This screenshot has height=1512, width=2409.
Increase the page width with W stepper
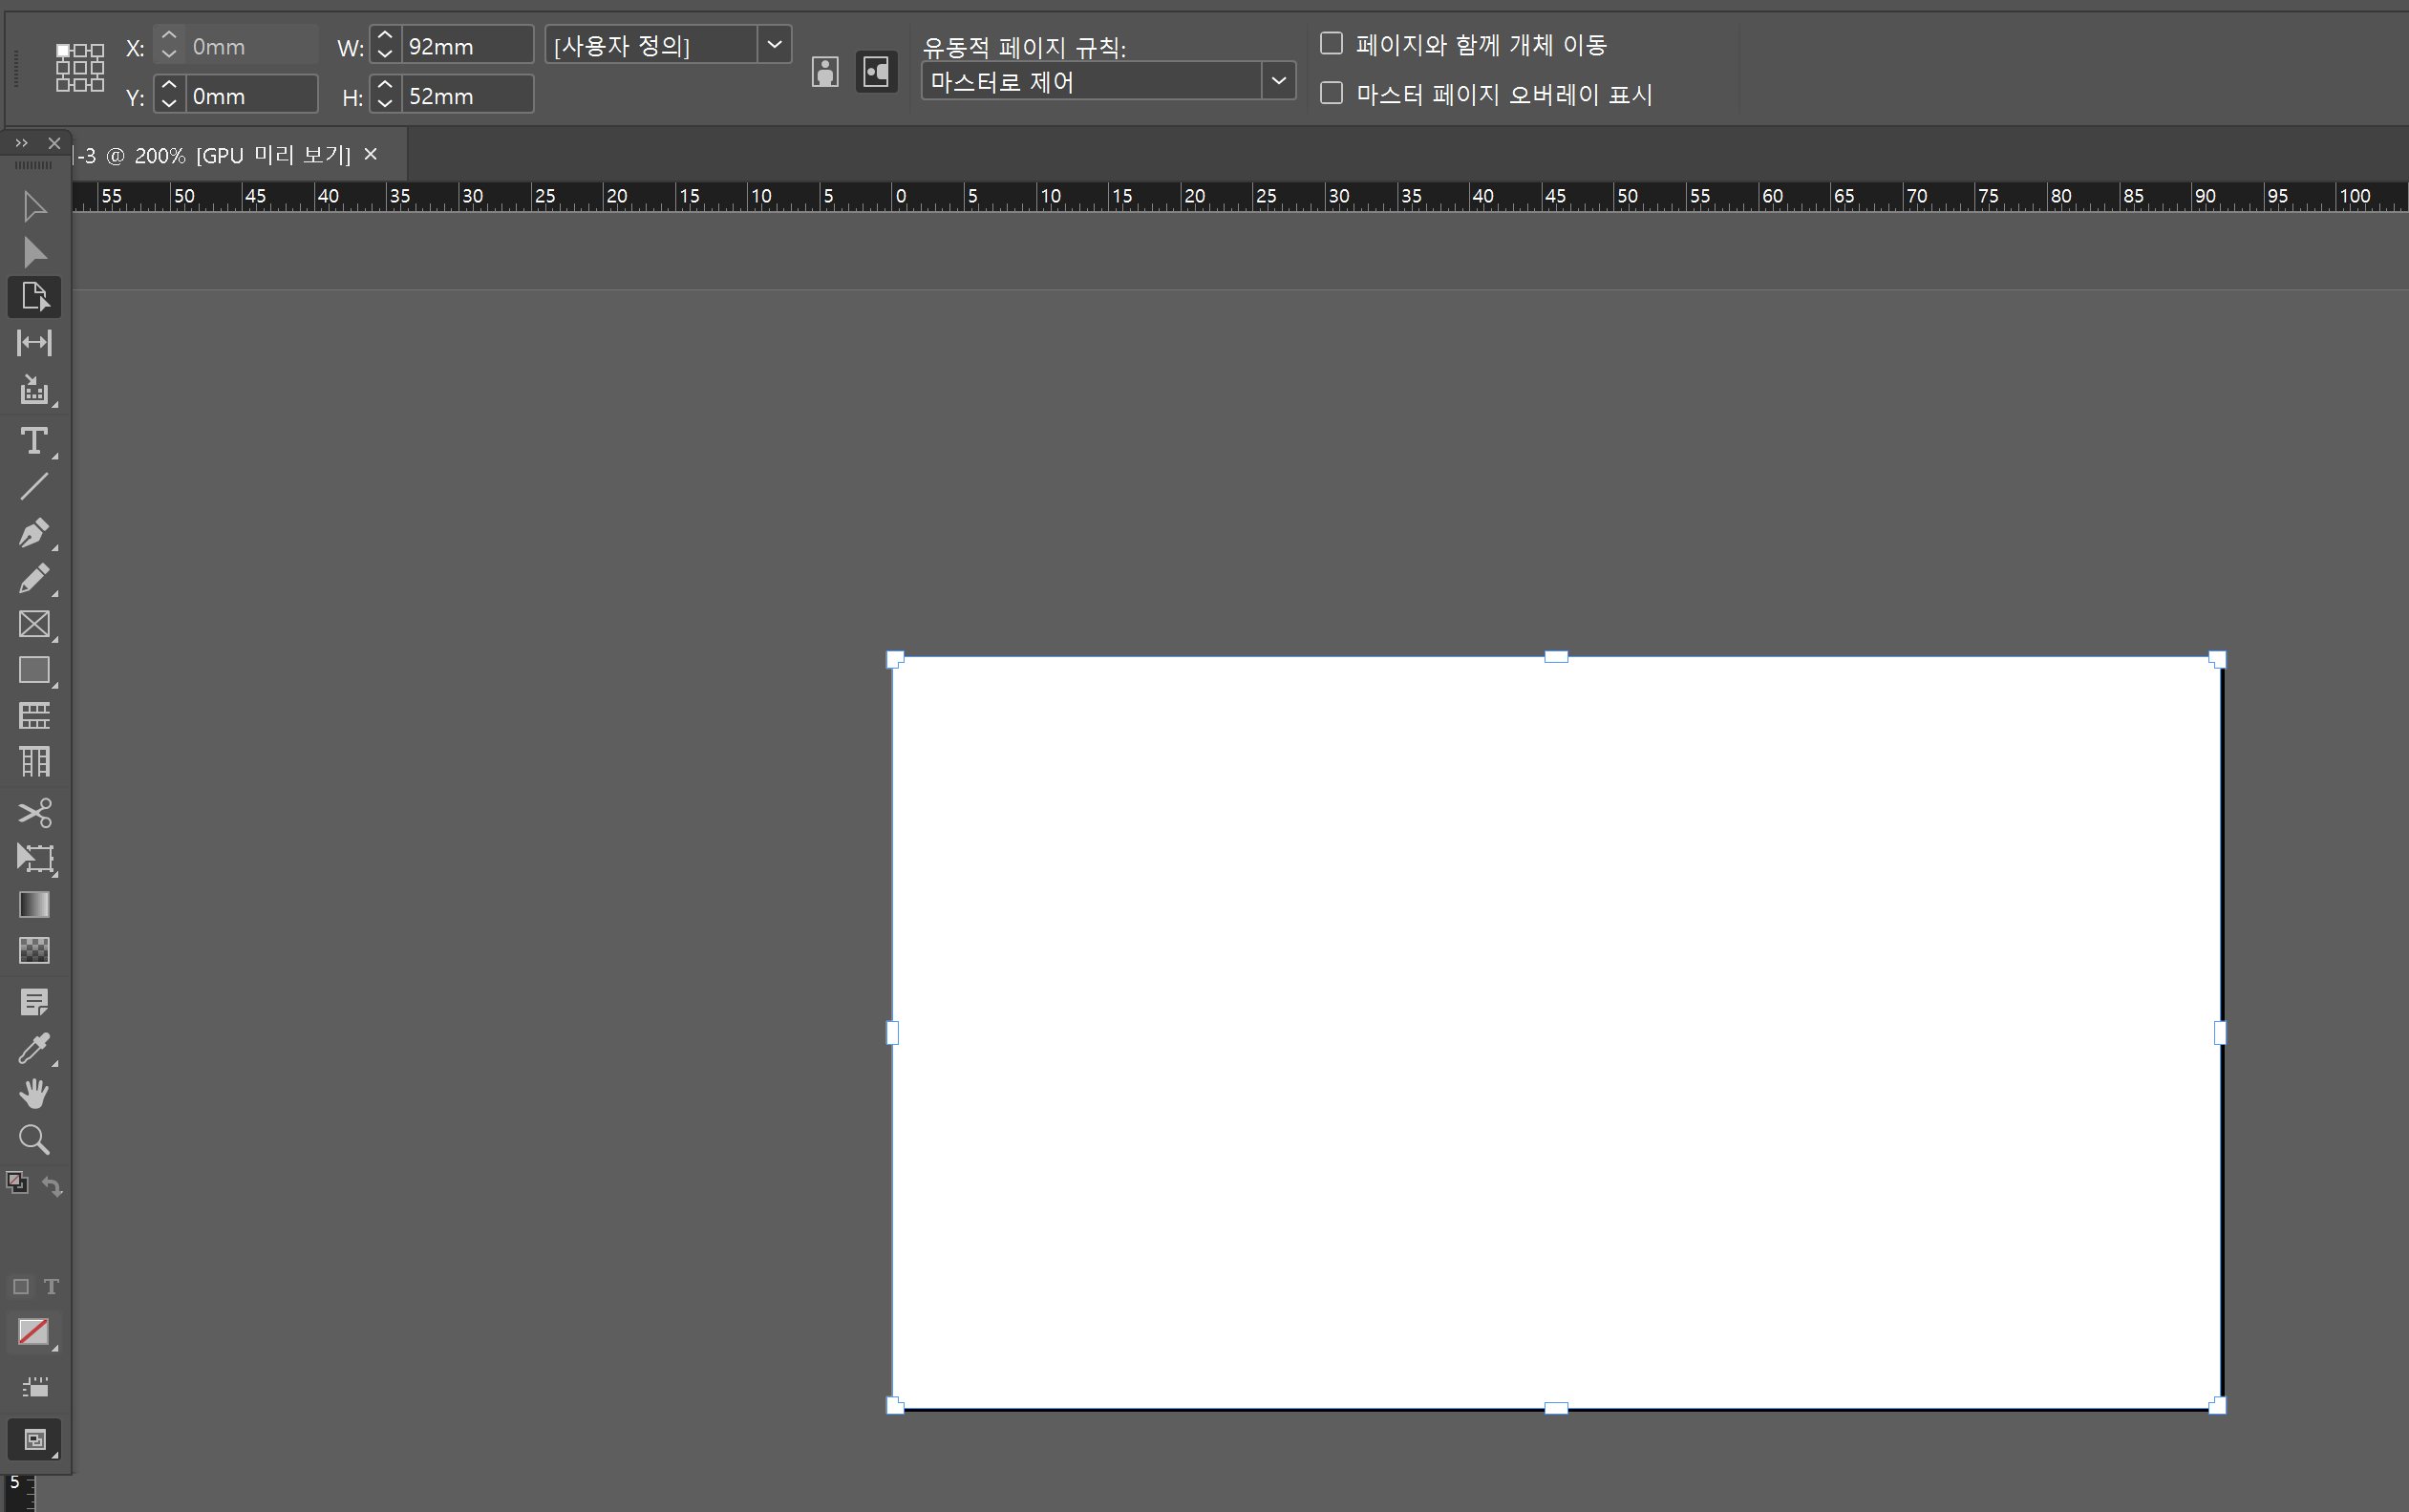[x=385, y=36]
